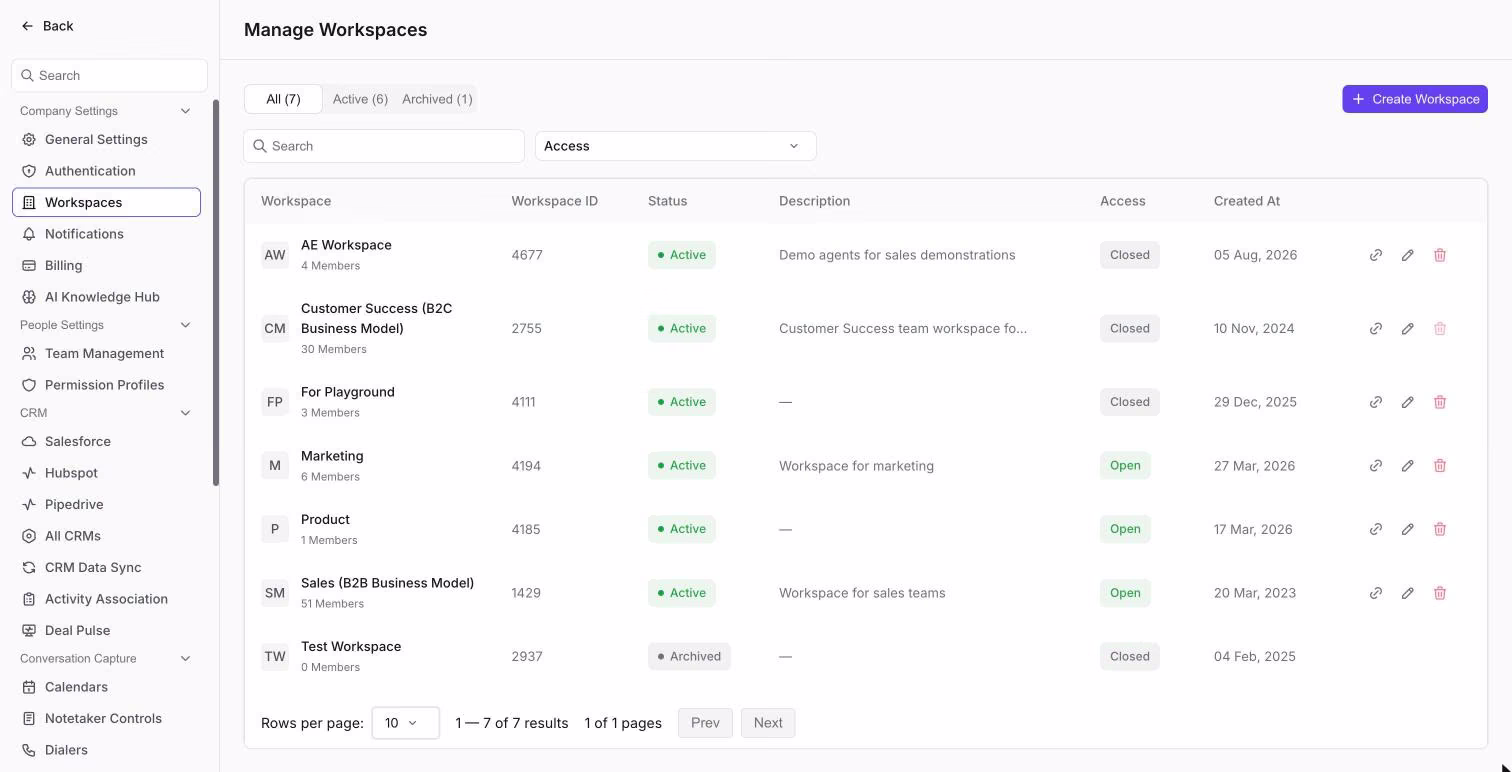This screenshot has width=1512, height=772.
Task: Edit pencil icon for For Playground row
Action: (1408, 402)
